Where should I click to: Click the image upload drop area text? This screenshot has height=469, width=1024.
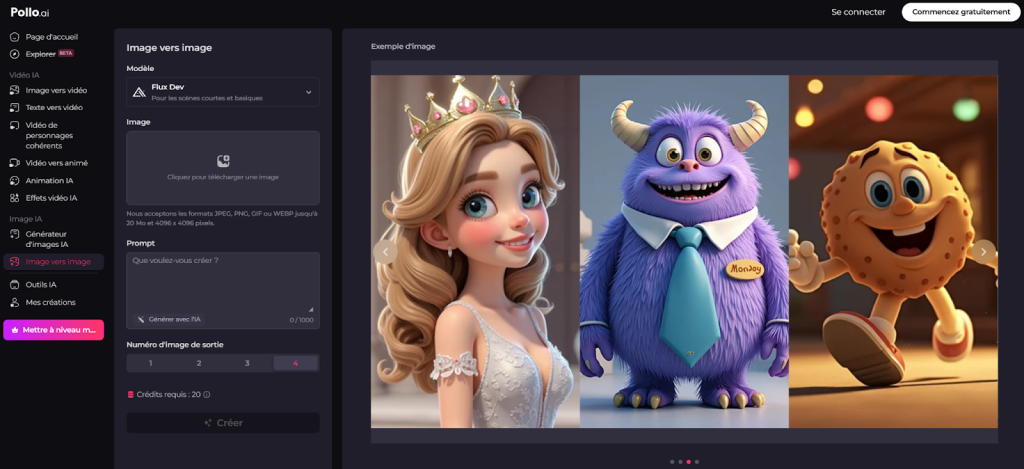[x=223, y=177]
